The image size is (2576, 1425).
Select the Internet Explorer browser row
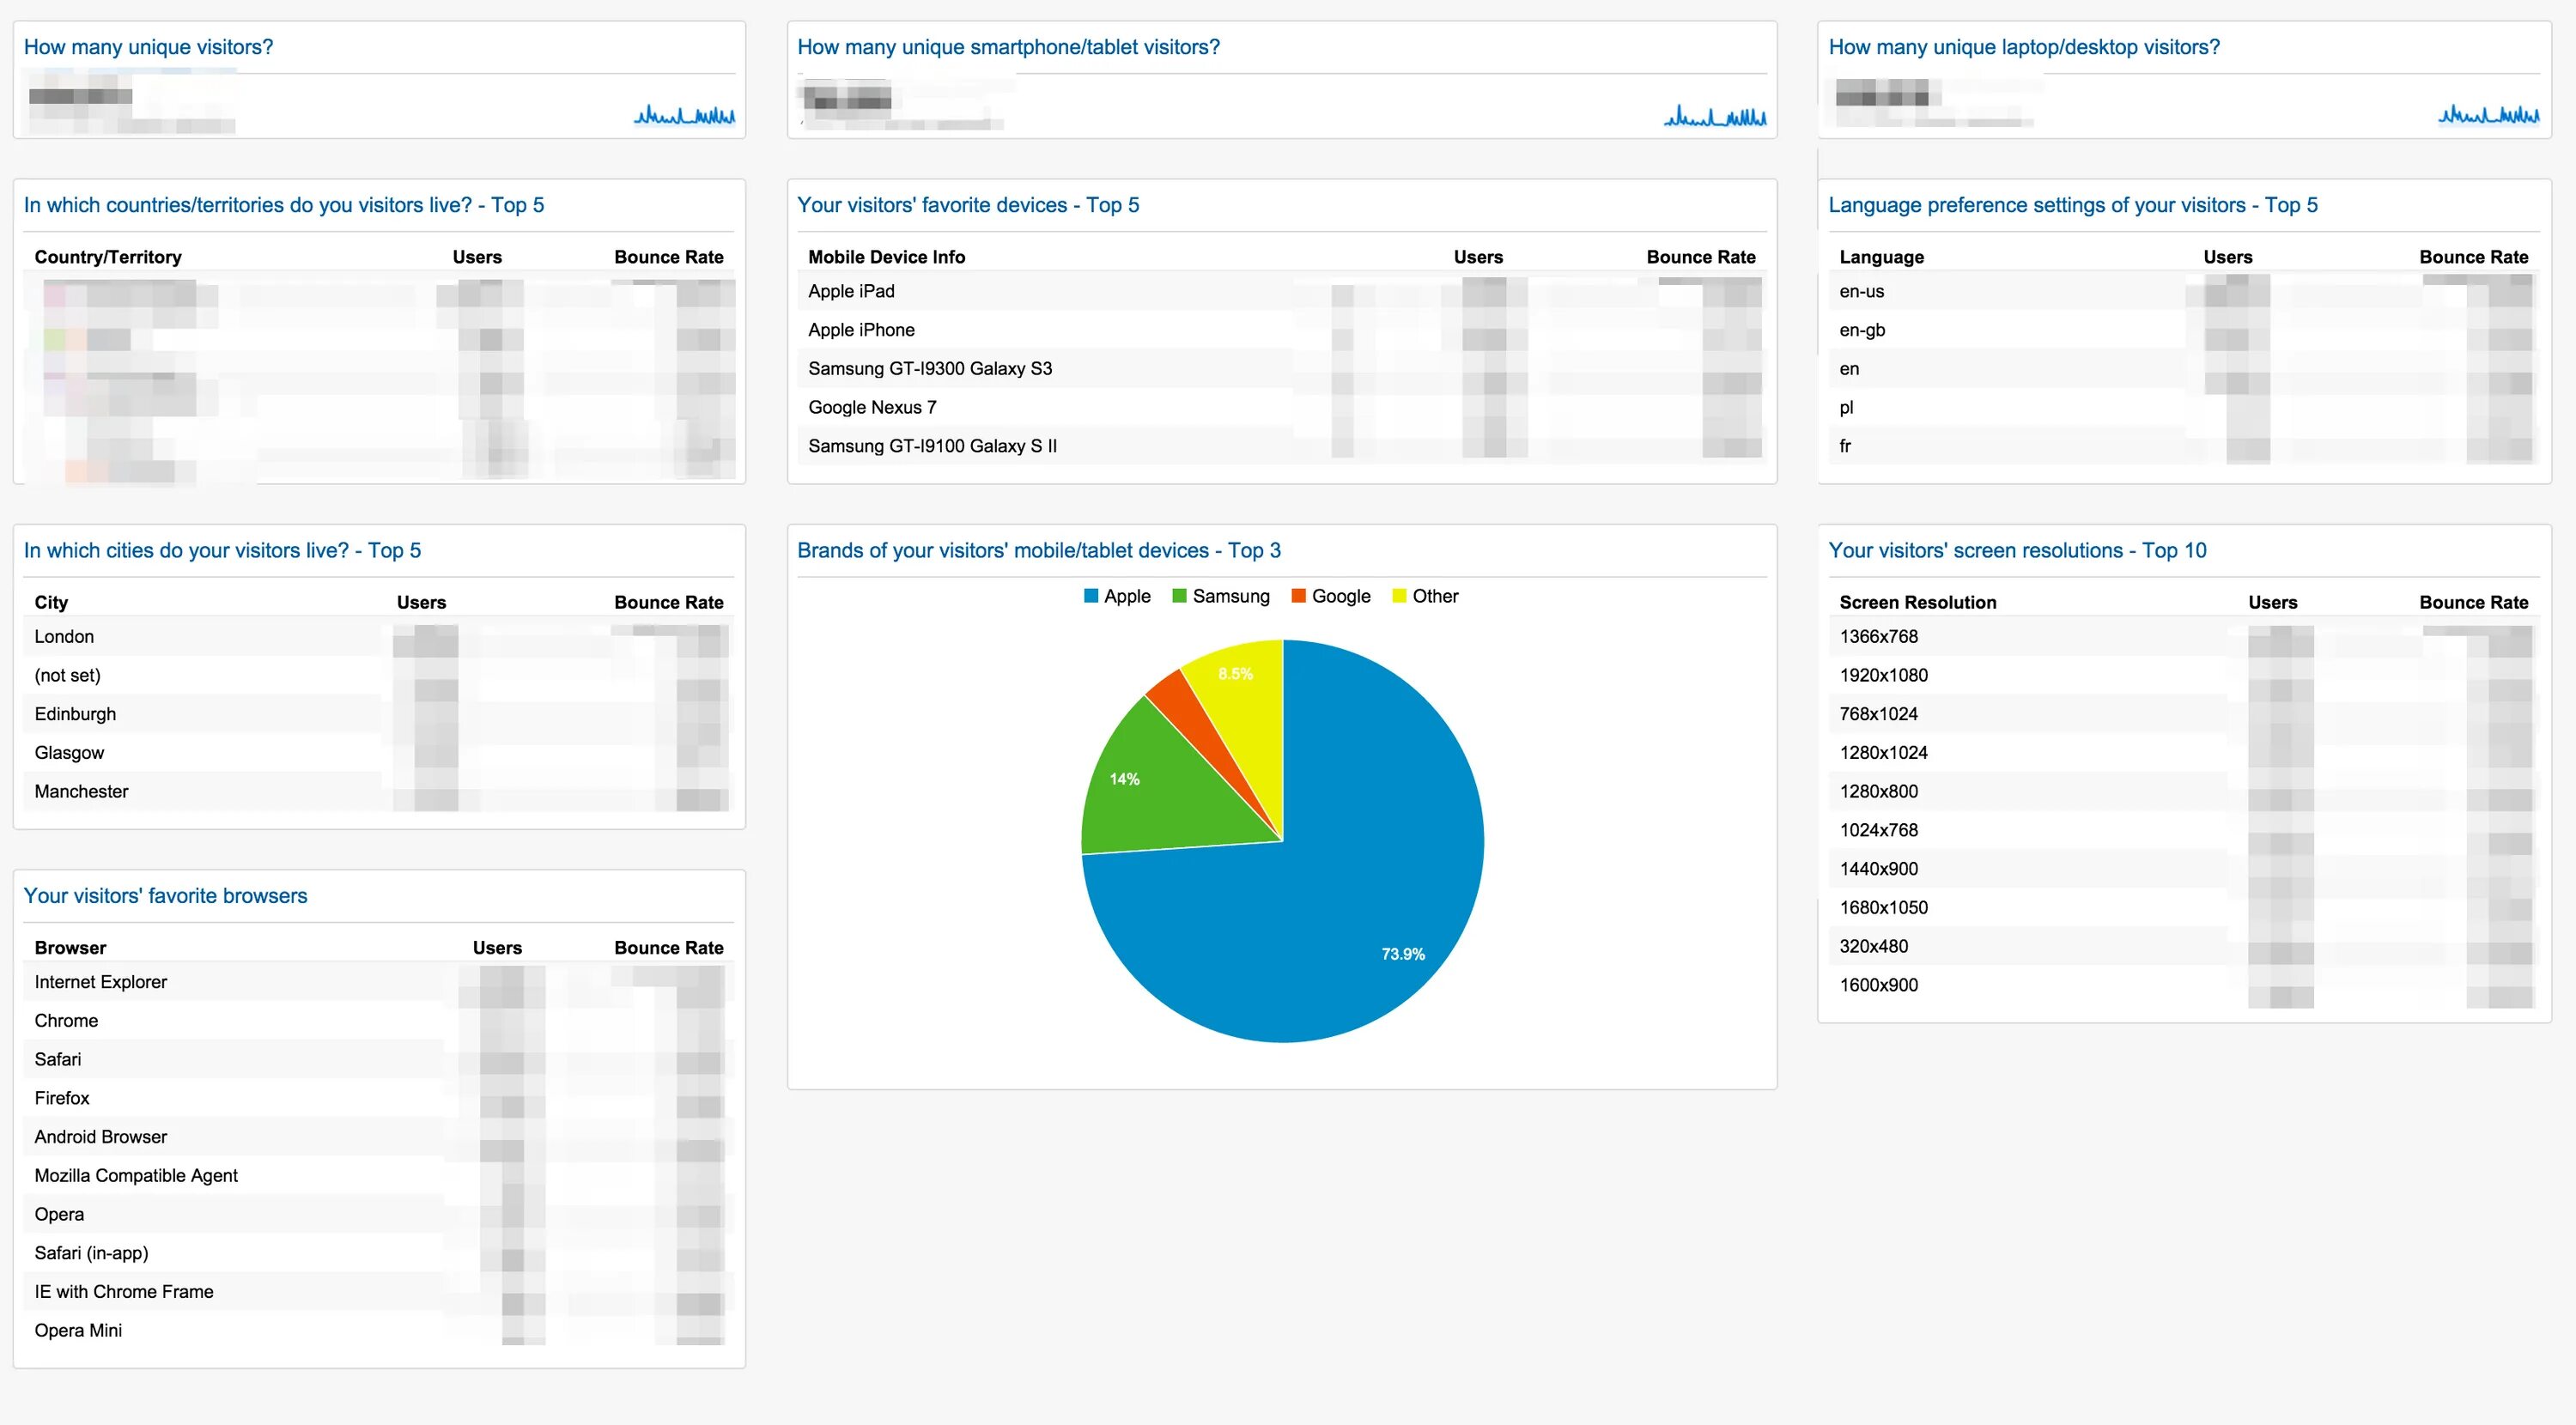point(100,982)
